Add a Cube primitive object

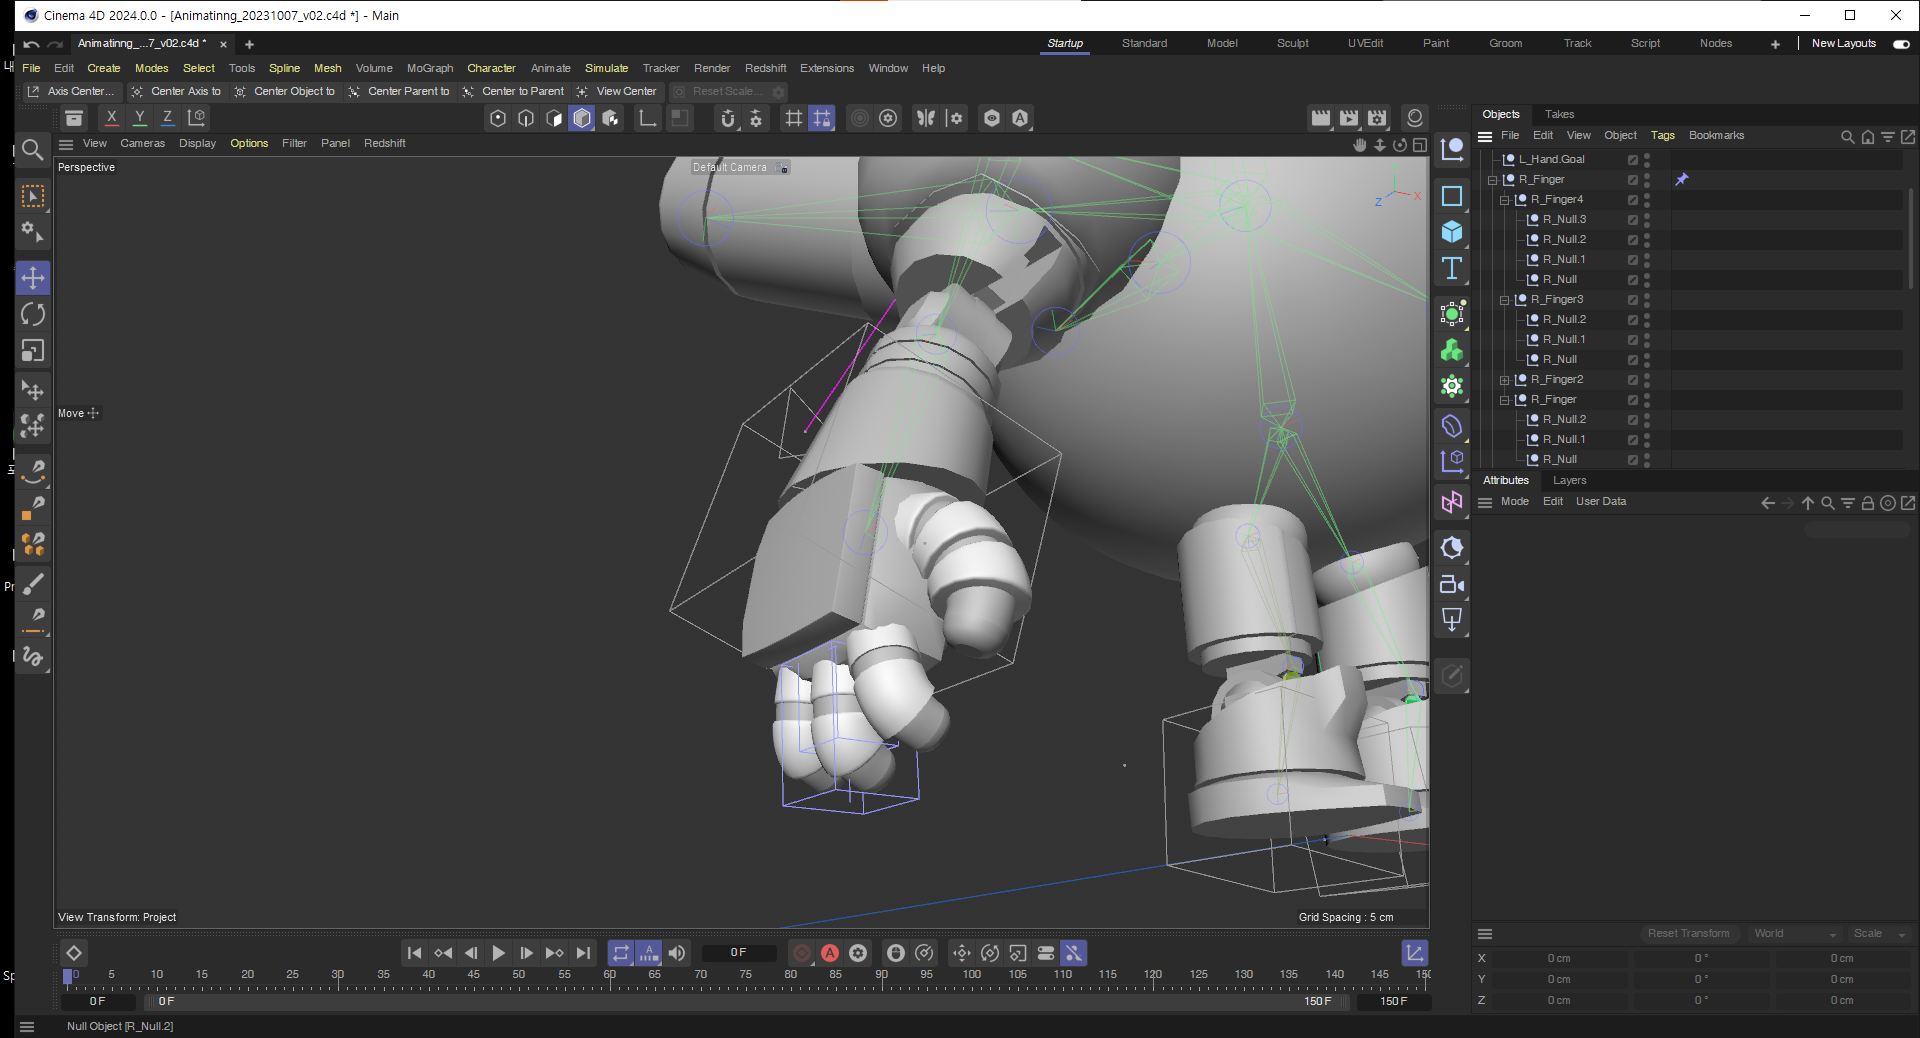(x=1452, y=232)
